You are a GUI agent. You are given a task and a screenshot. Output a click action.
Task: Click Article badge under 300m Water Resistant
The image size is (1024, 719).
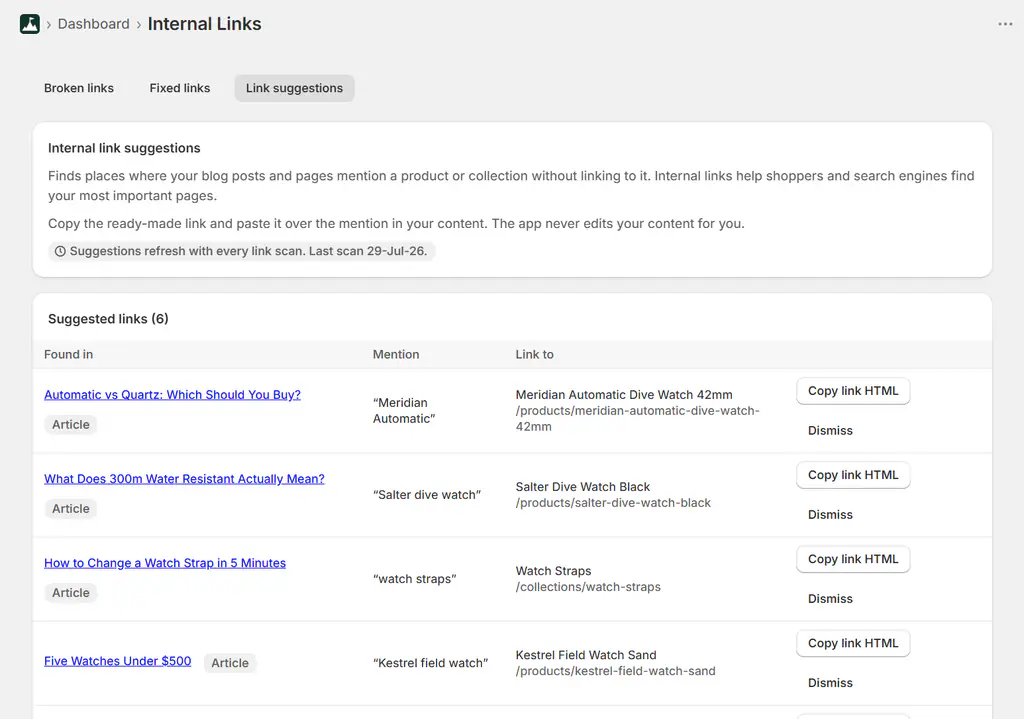point(71,509)
